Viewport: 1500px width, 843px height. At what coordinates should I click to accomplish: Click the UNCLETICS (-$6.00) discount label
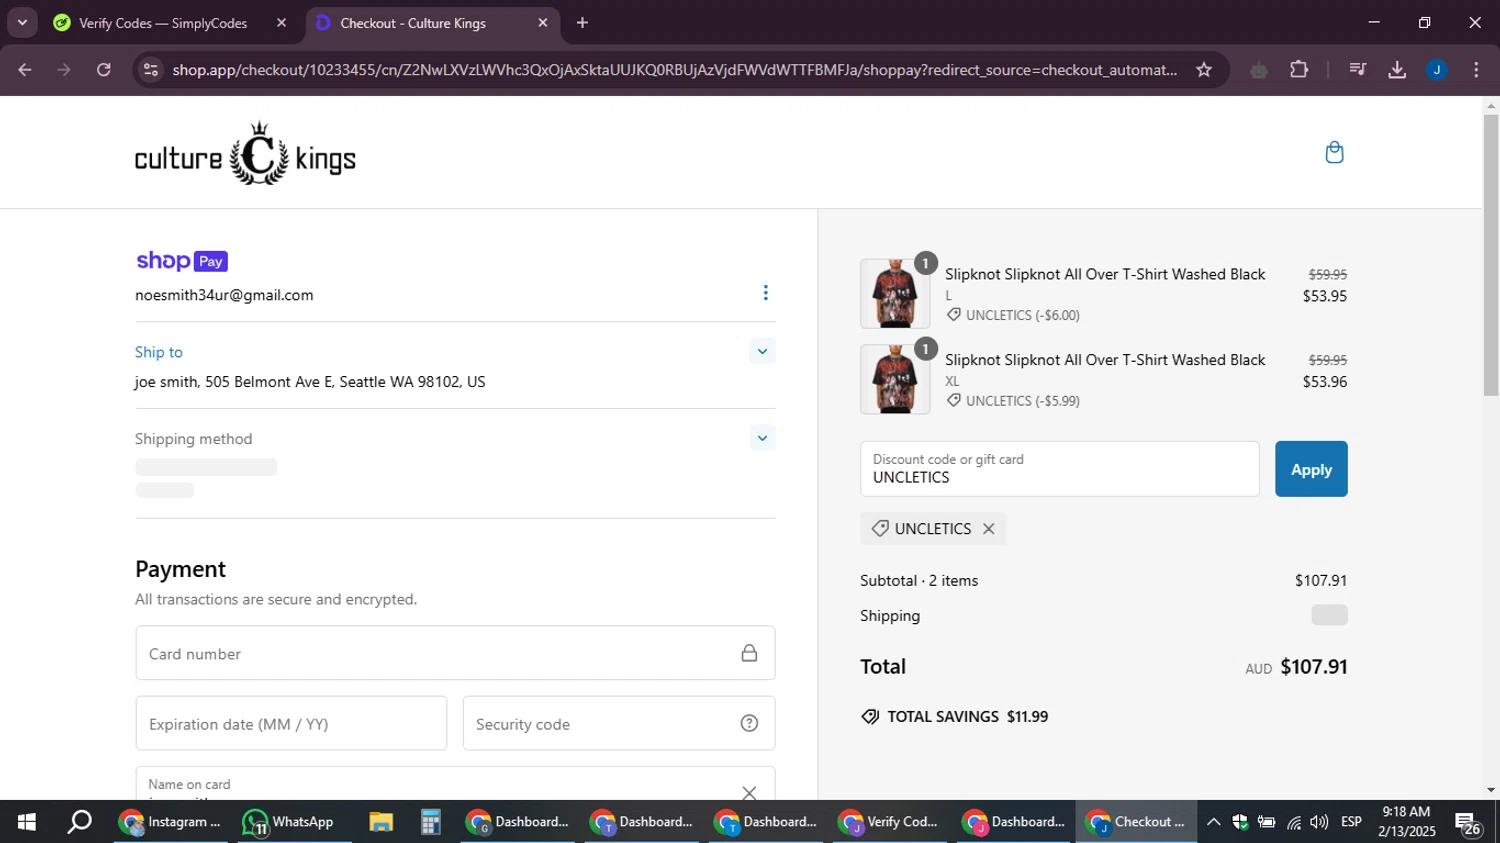click(x=1013, y=315)
